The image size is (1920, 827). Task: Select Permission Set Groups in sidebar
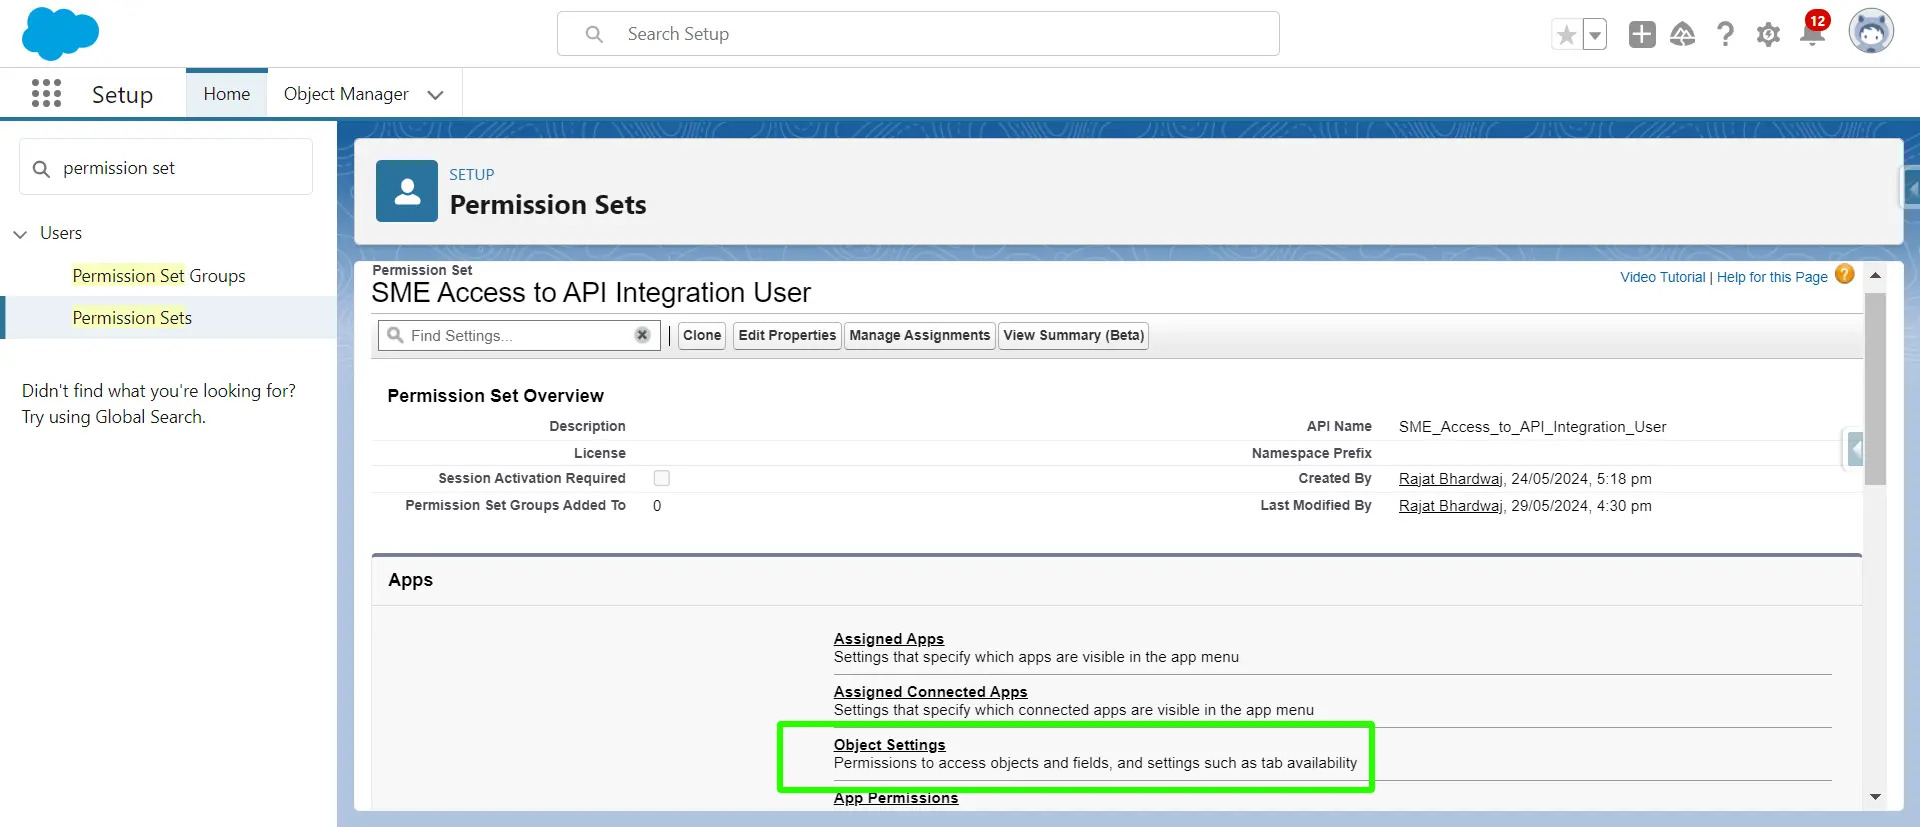coord(159,276)
